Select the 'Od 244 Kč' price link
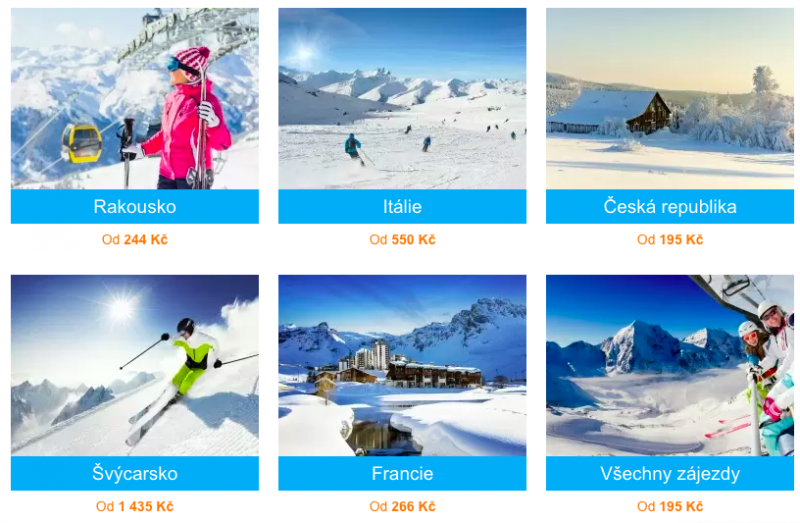 coord(135,239)
